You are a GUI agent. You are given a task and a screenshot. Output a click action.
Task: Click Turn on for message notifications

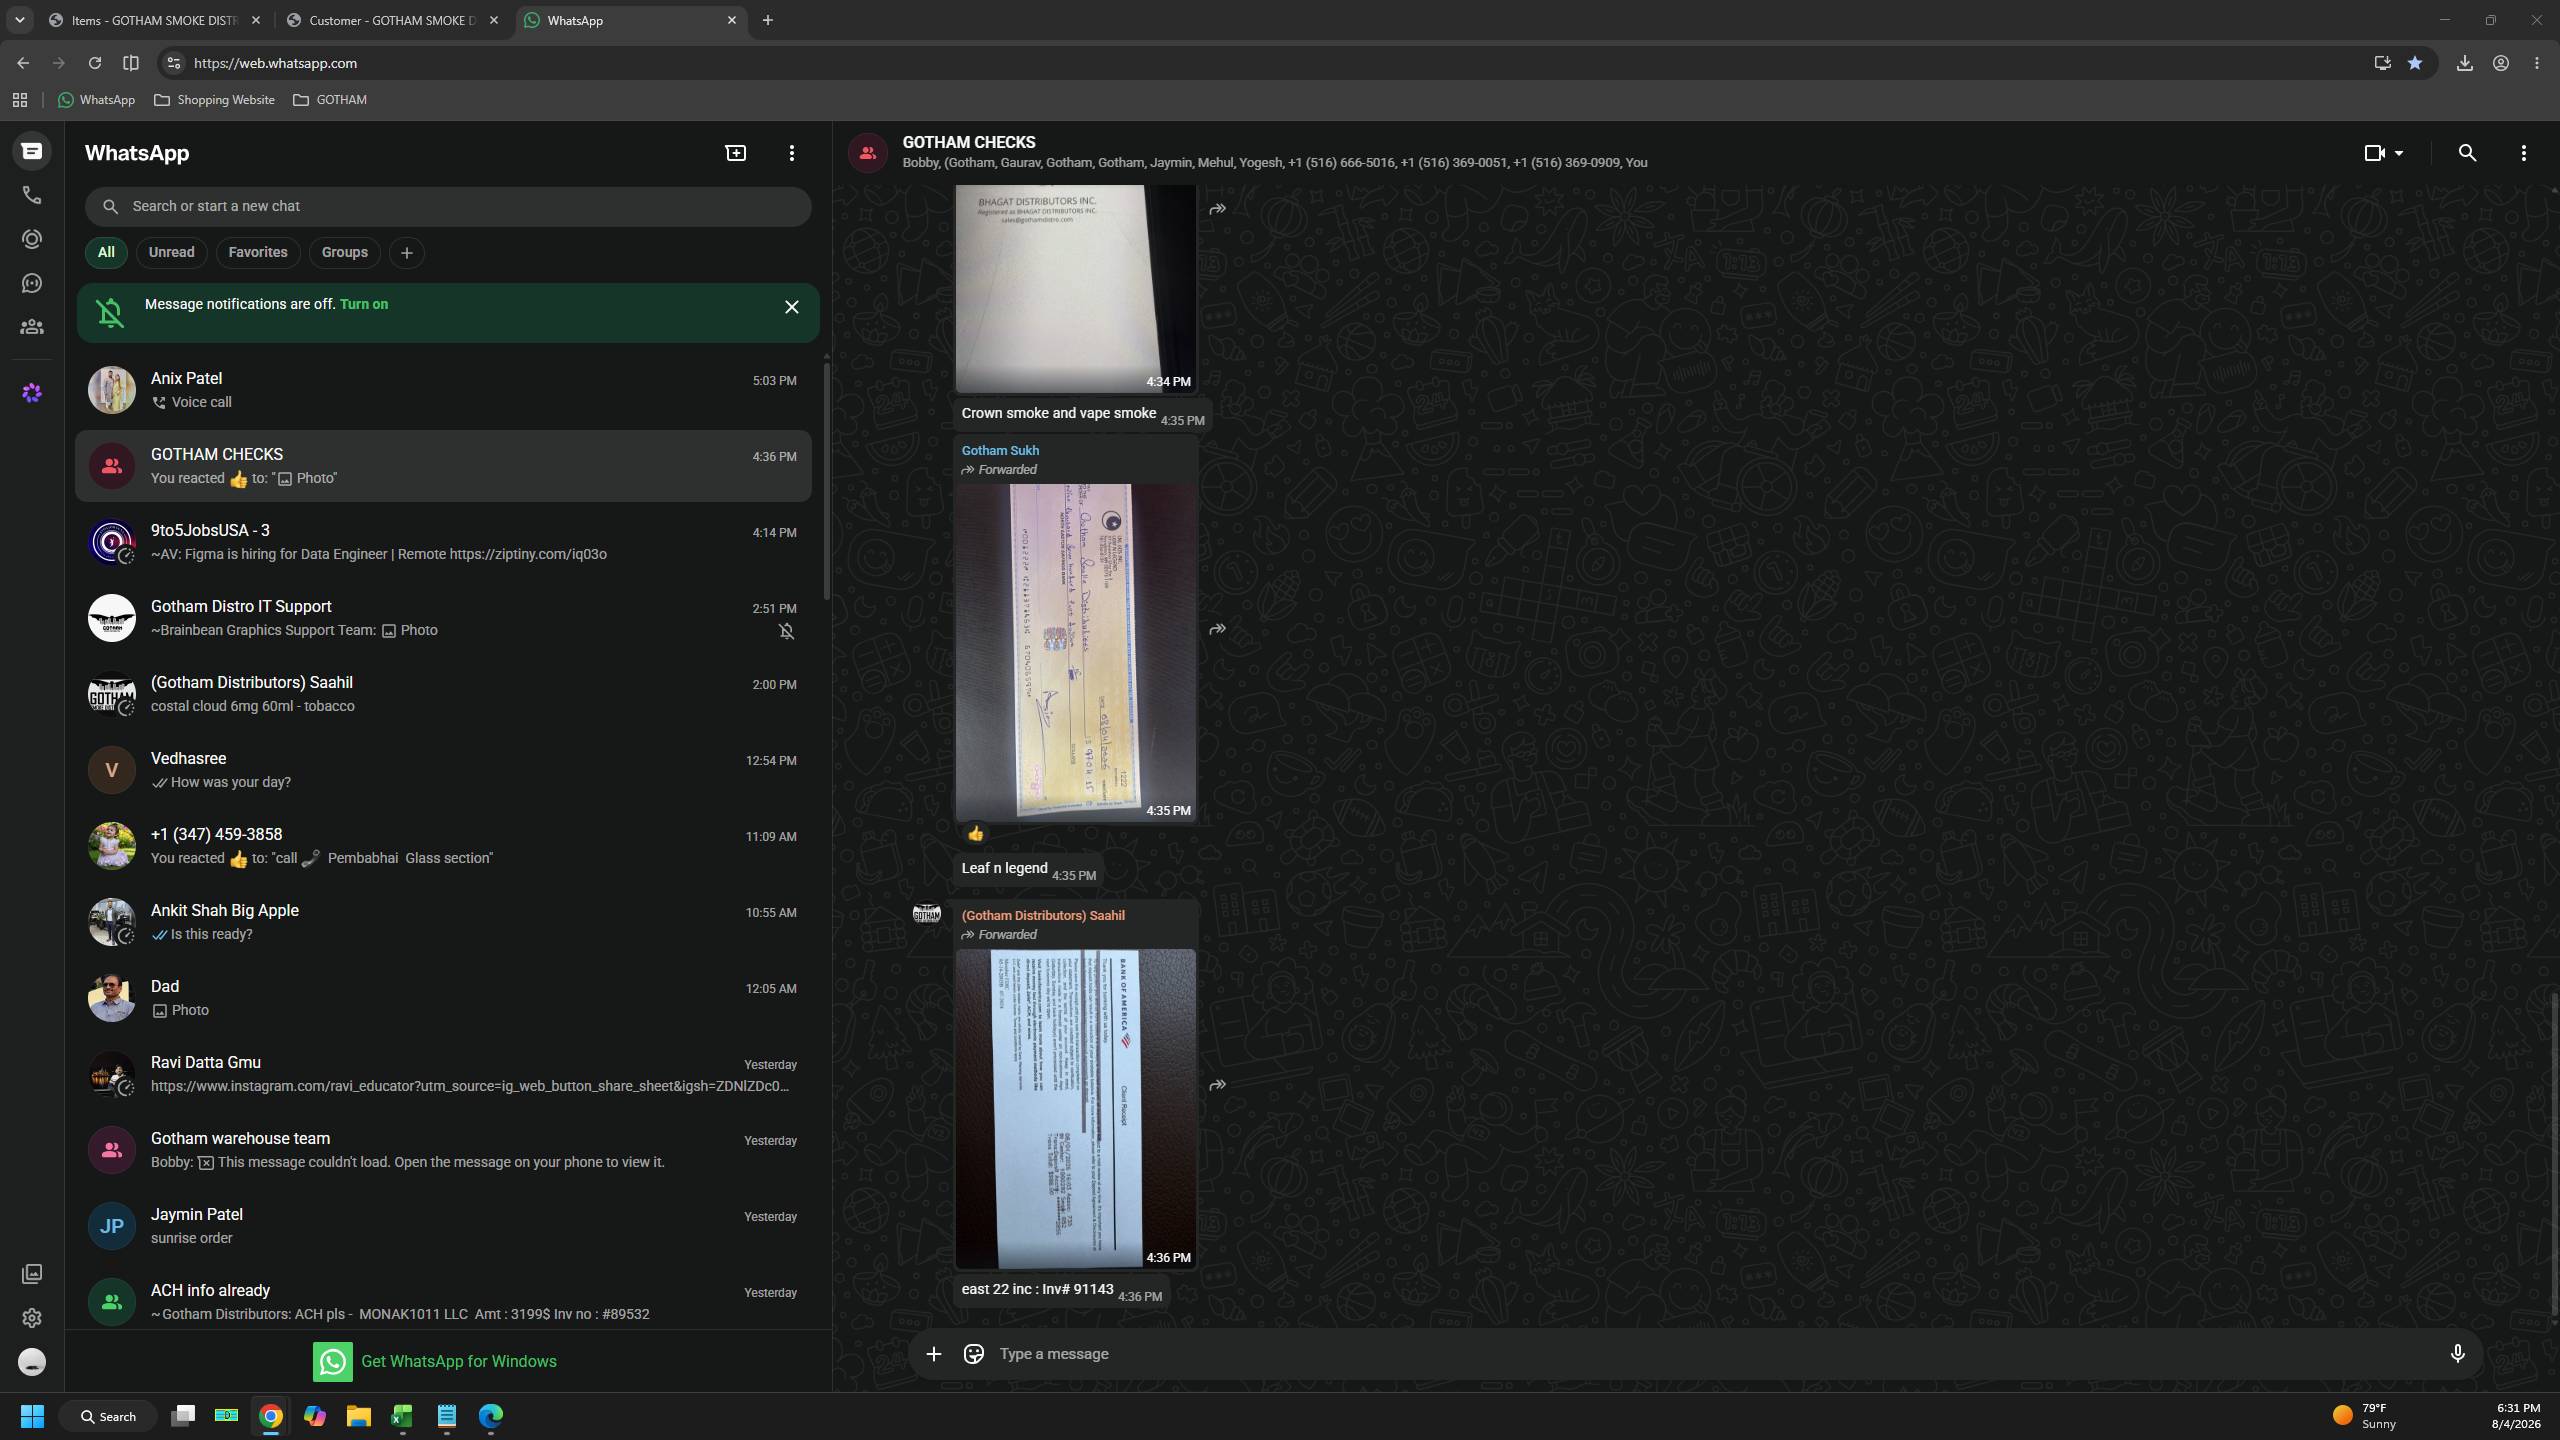pos(364,304)
